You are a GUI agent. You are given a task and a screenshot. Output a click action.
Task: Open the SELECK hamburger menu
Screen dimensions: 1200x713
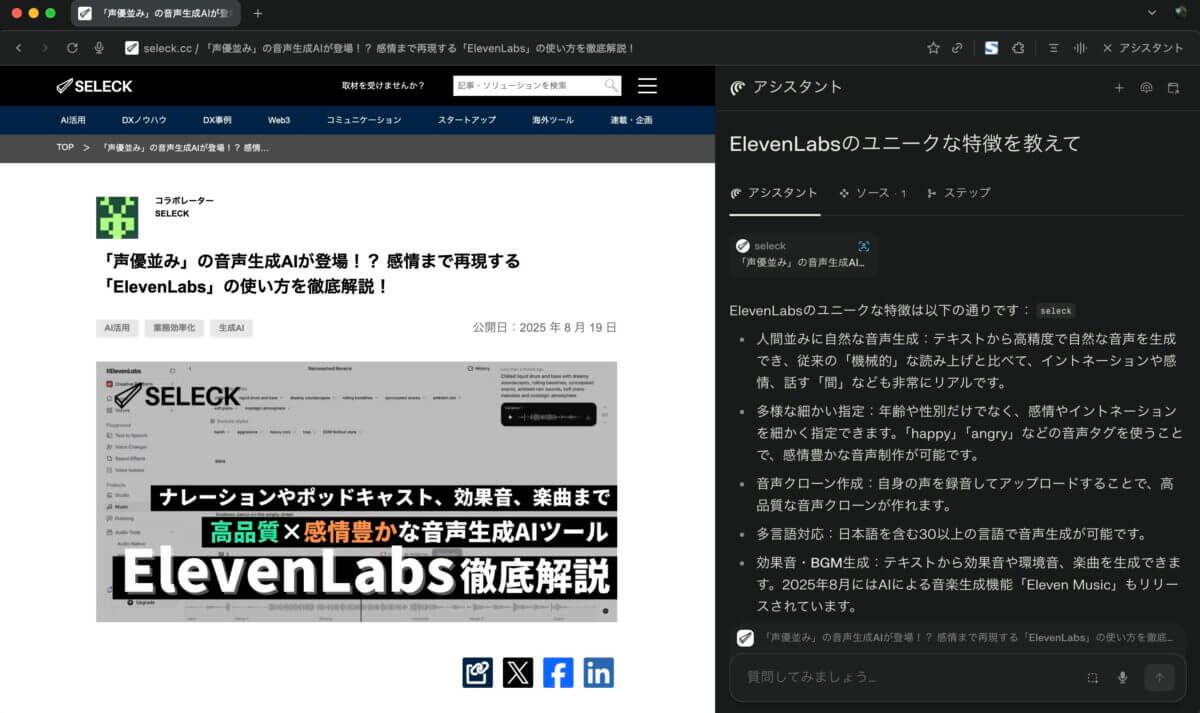click(647, 86)
